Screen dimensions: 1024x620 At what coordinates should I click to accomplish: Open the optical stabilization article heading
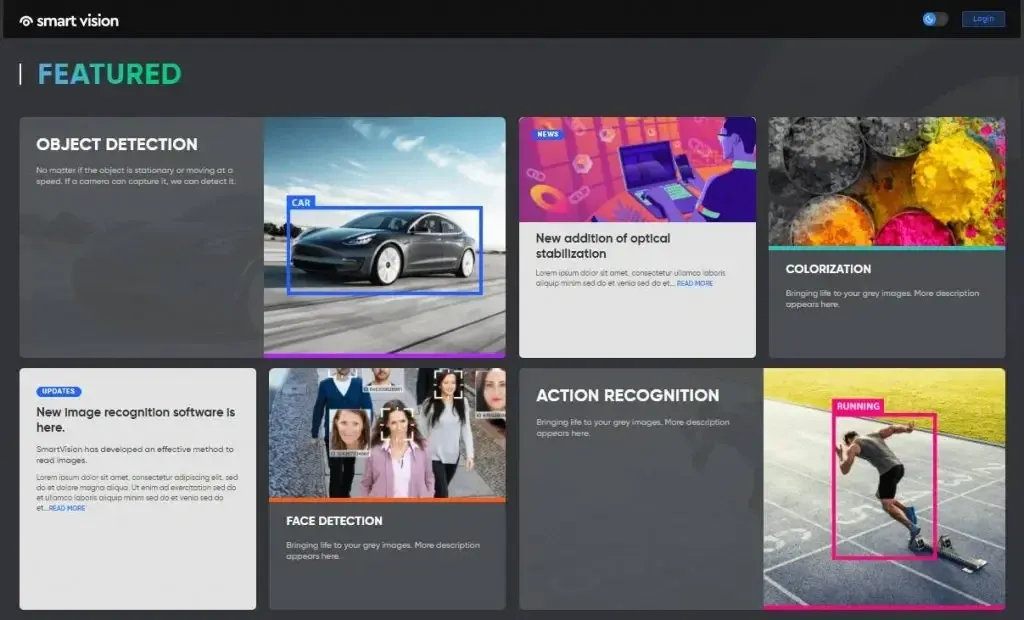[603, 246]
